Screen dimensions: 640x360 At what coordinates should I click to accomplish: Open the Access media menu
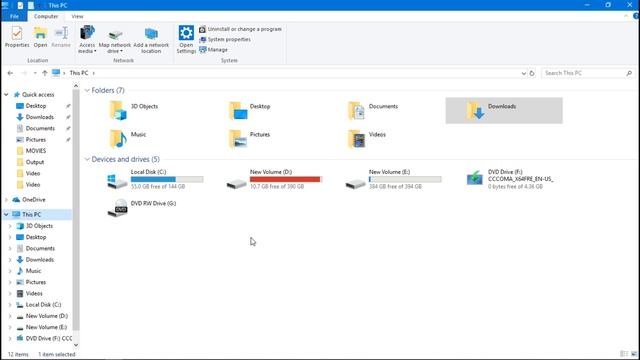[87, 39]
